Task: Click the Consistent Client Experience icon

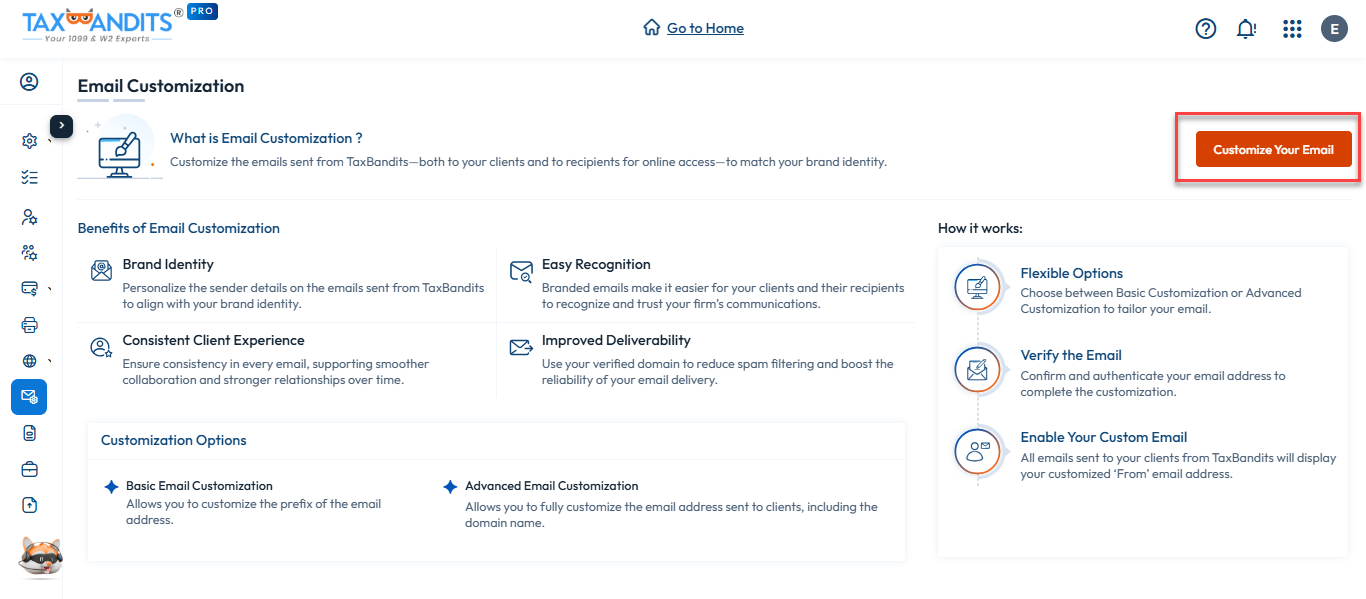Action: click(101, 348)
